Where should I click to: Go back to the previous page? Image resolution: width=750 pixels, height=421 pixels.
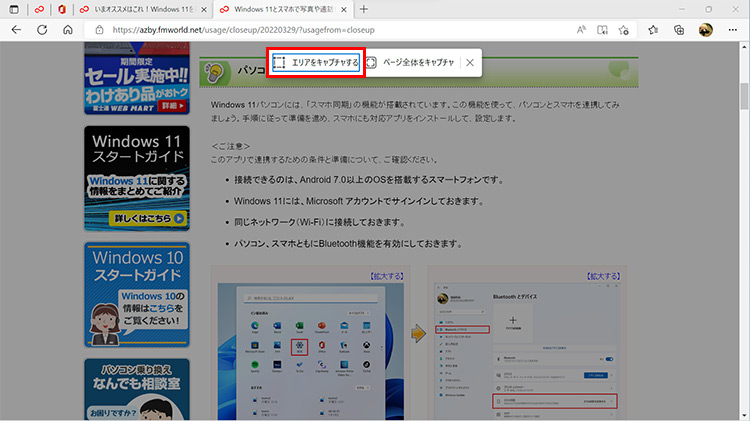click(x=16, y=30)
